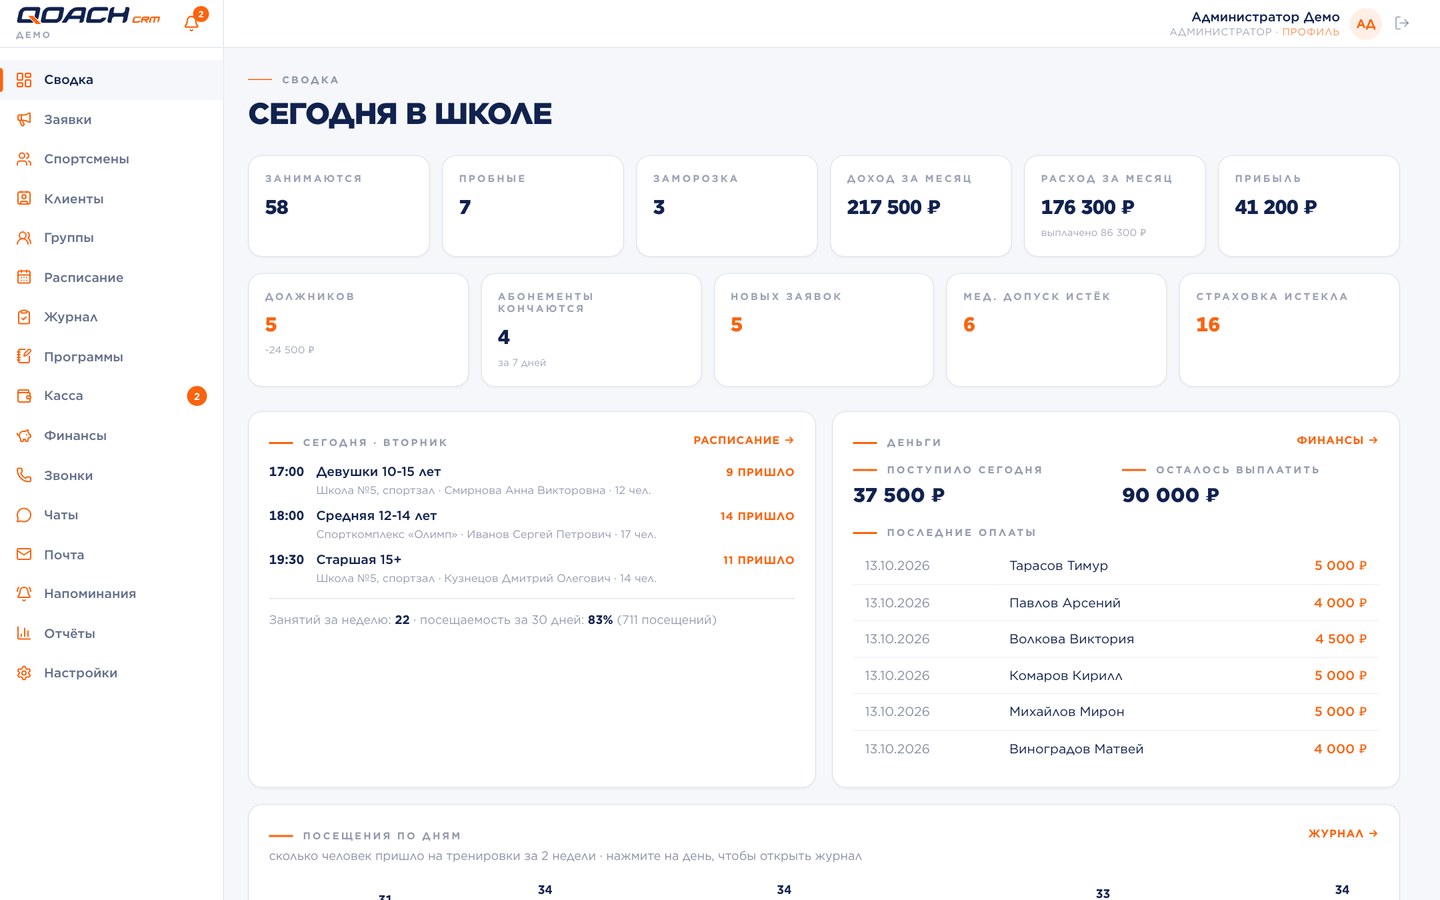The height and width of the screenshot is (900, 1440).
Task: Click the Виноградов Матвей payment row
Action: pyautogui.click(x=1116, y=749)
